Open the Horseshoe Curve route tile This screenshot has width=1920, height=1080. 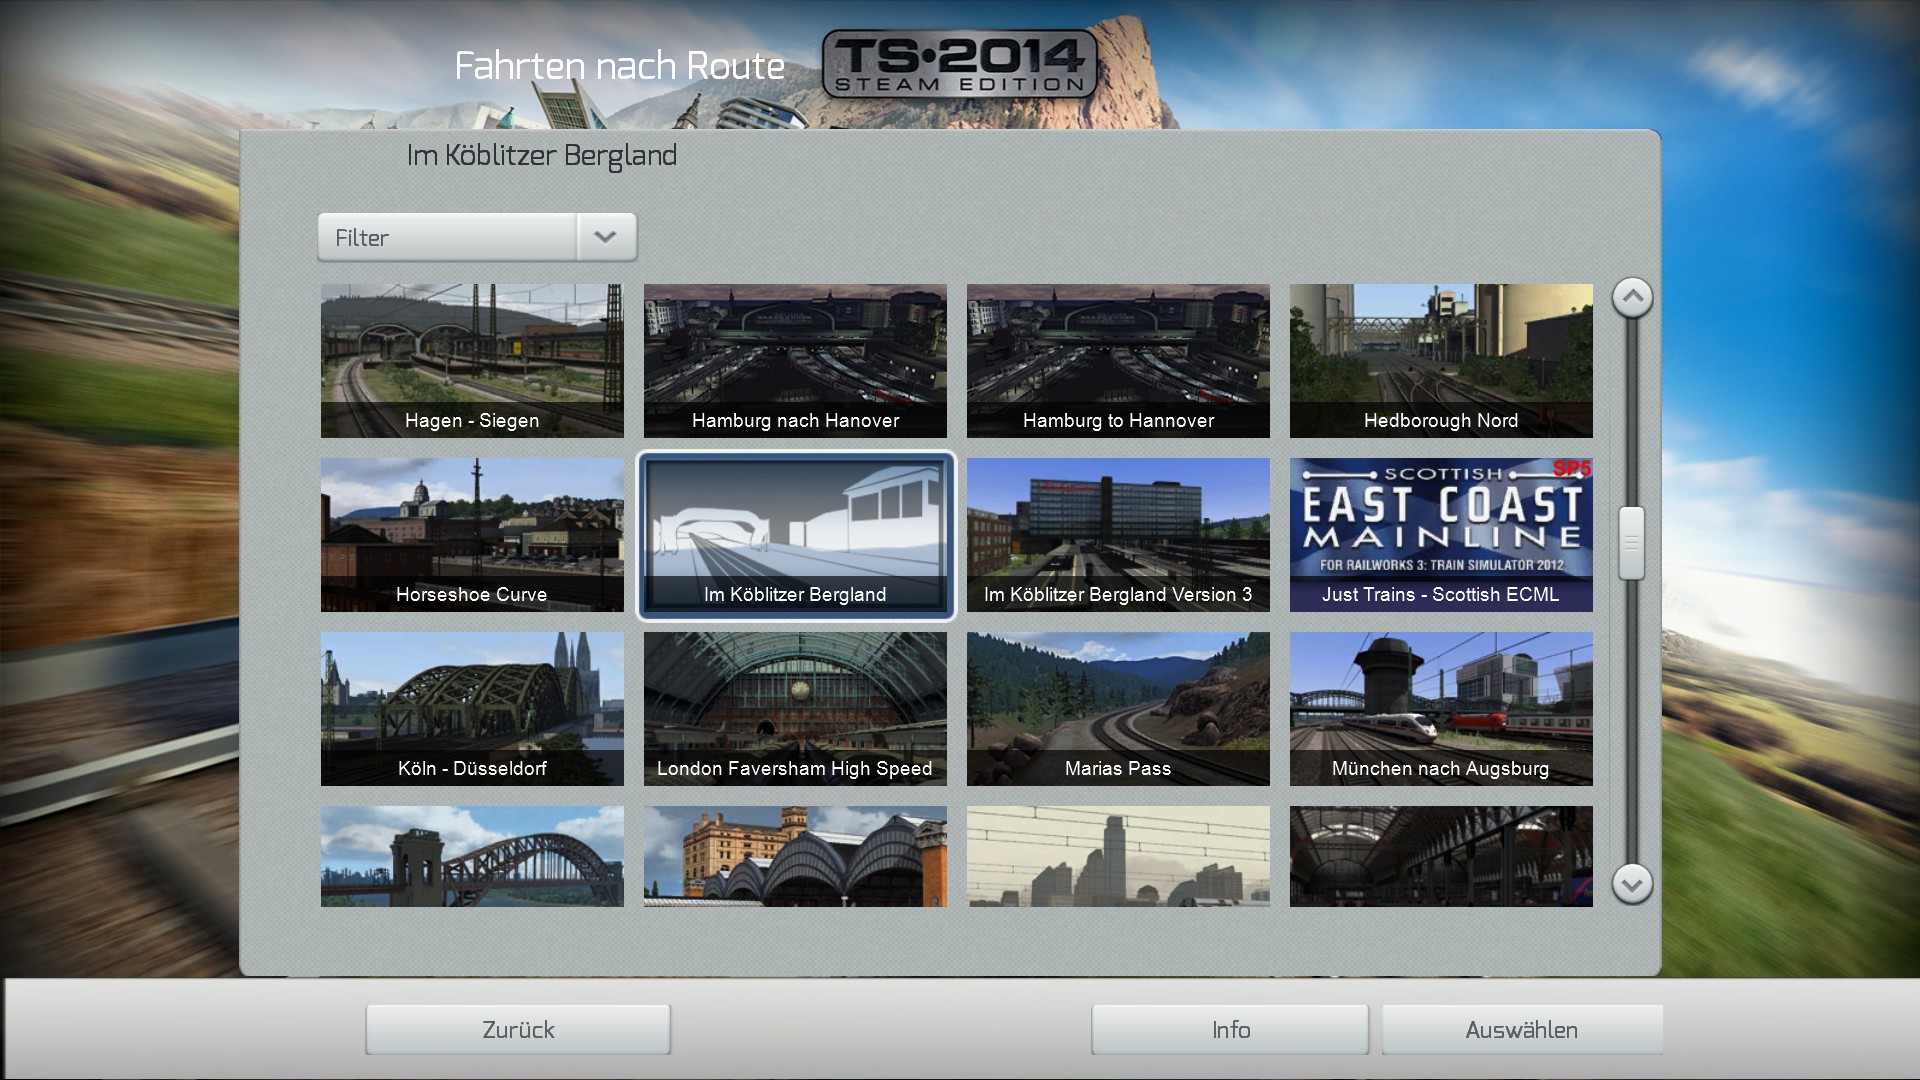[472, 534]
